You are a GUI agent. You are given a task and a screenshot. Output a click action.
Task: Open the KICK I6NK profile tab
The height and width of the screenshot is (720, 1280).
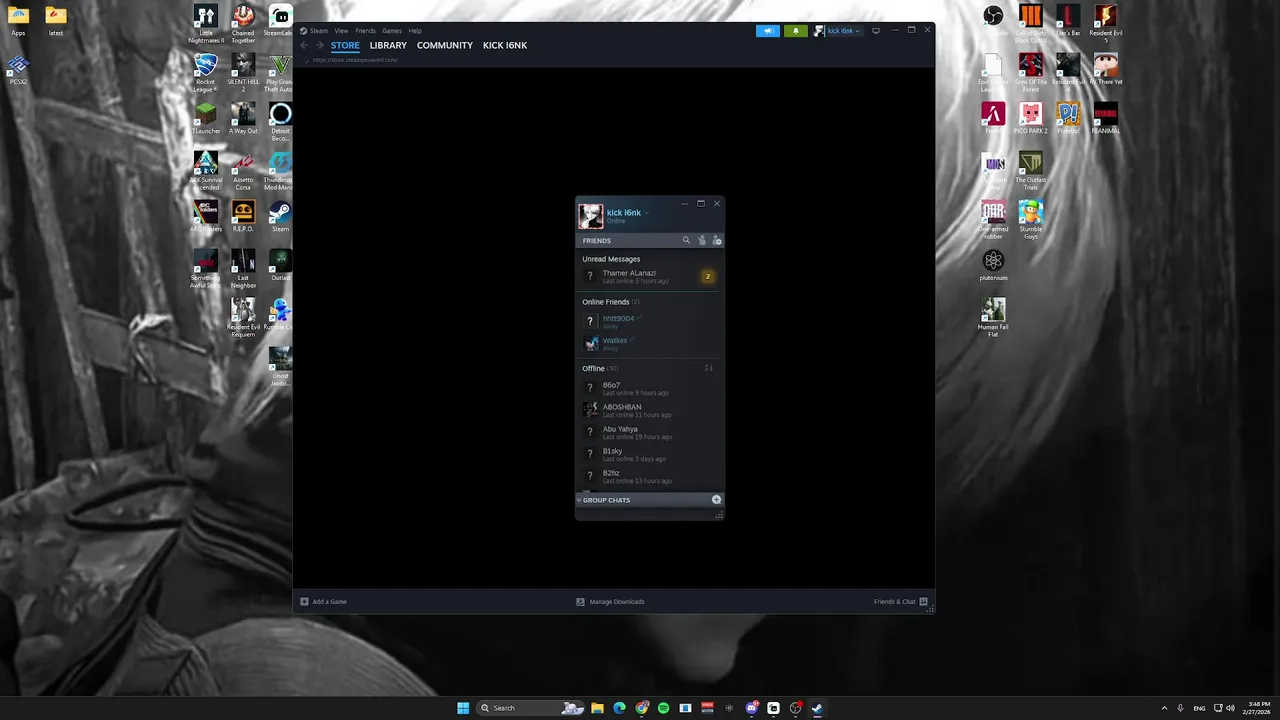(x=505, y=45)
